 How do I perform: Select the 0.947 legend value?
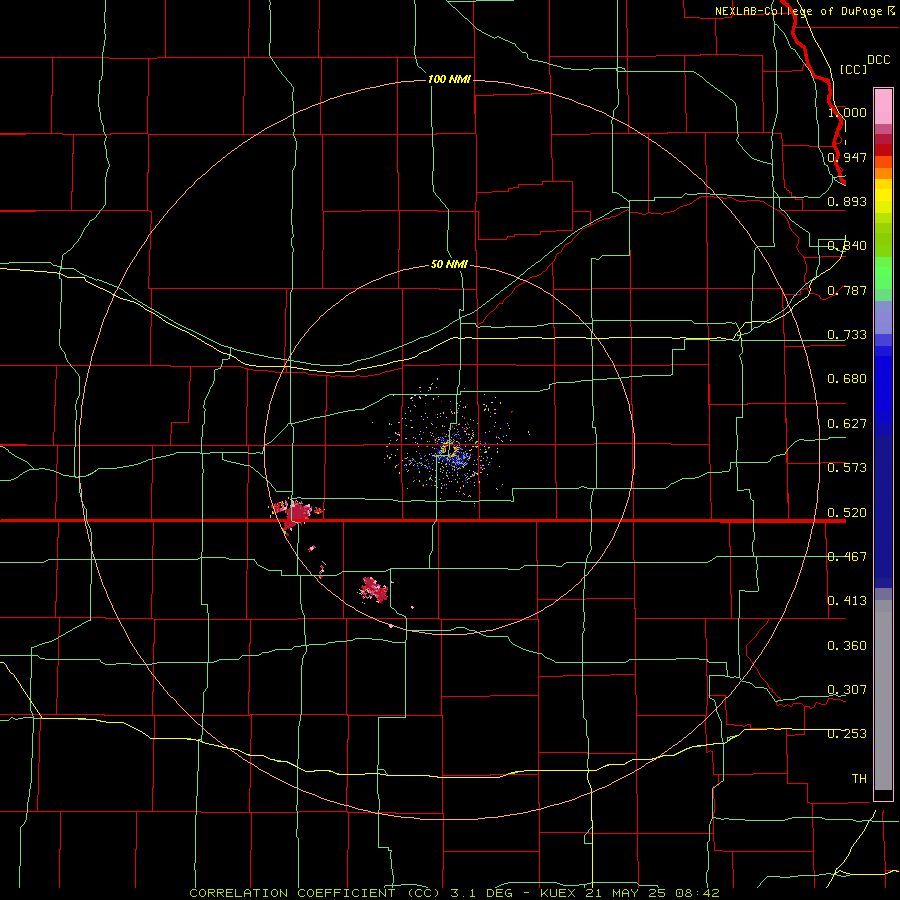click(x=847, y=157)
